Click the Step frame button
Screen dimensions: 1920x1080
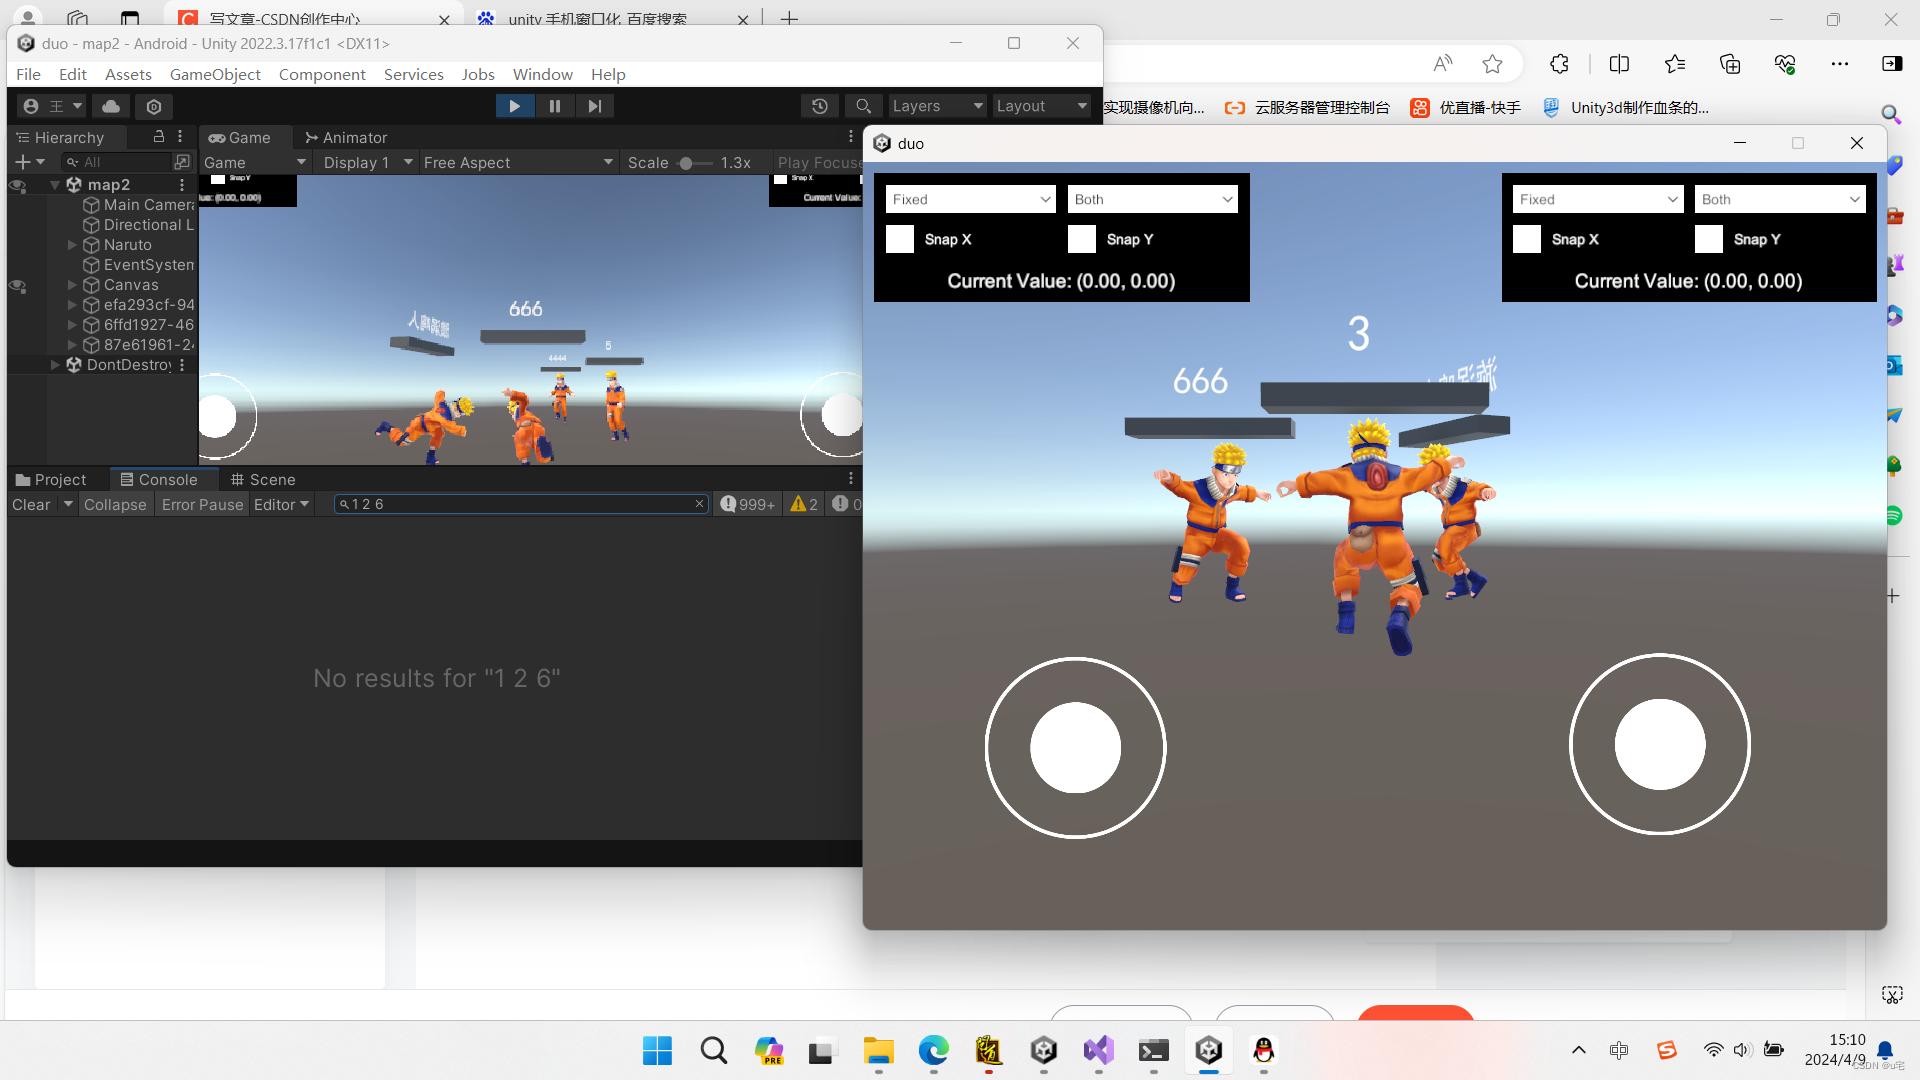(595, 106)
